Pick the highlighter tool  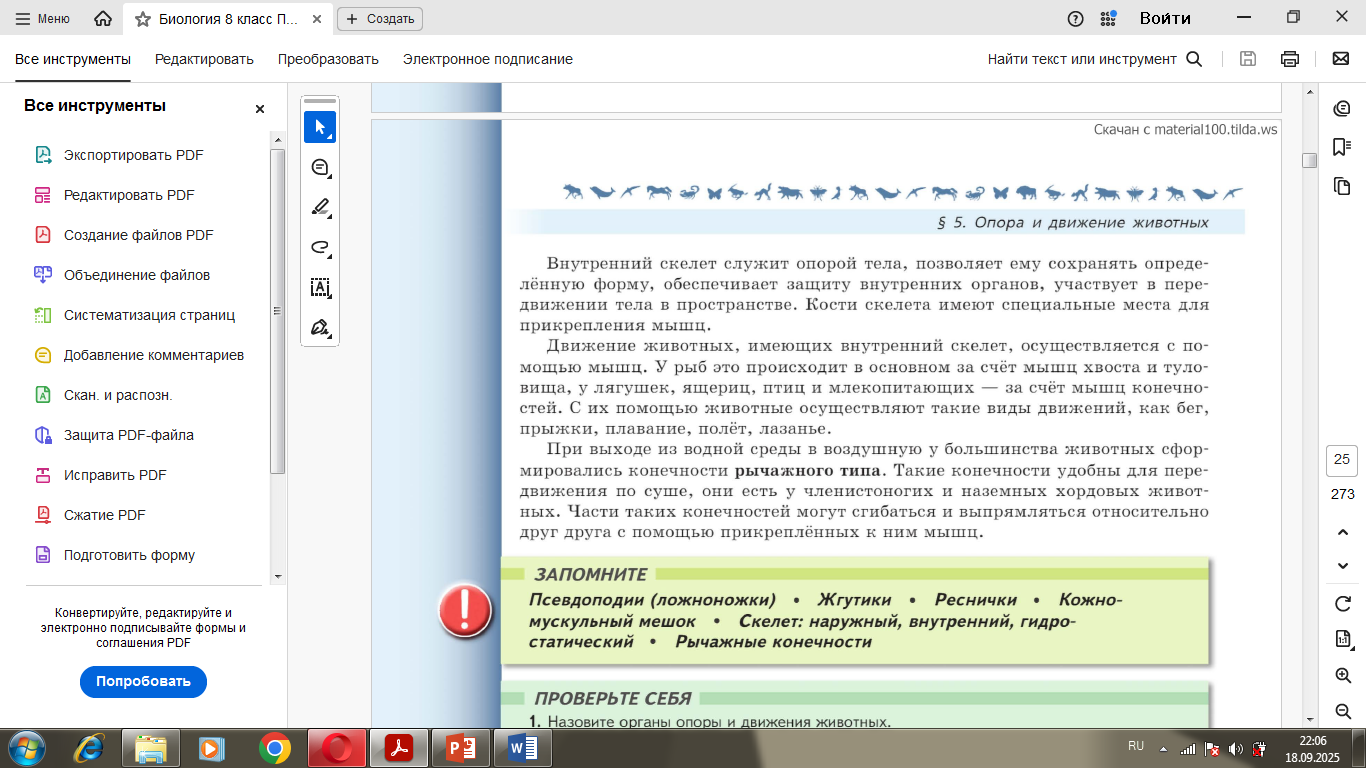tap(319, 208)
